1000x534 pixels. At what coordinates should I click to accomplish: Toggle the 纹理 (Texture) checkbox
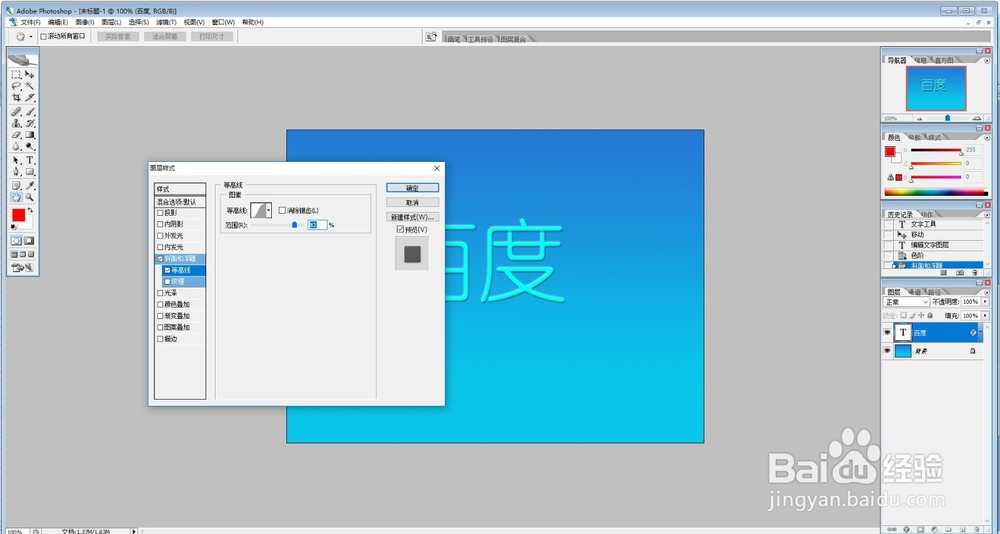168,281
